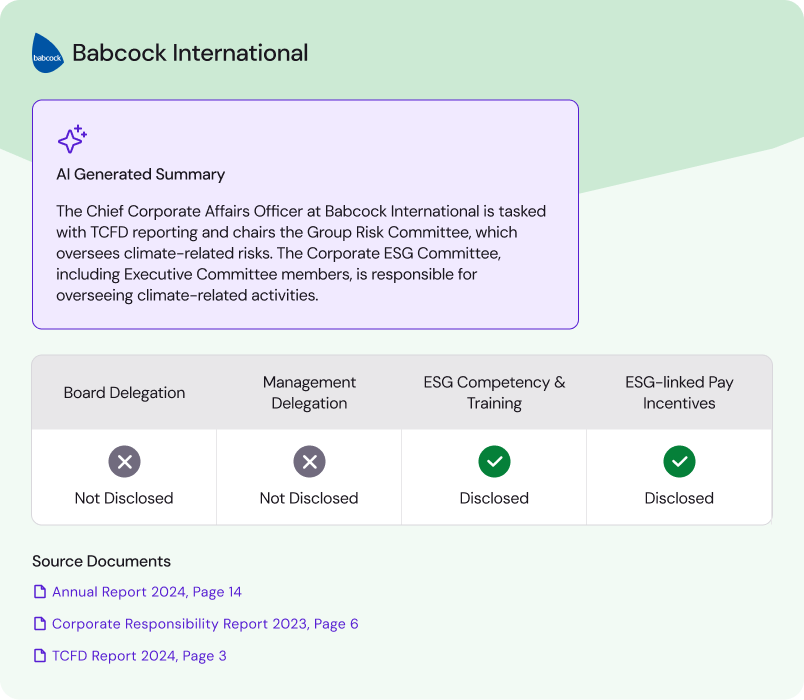Click the Disclosed cell for ESG Competency
804x700 pixels.
(x=494, y=498)
